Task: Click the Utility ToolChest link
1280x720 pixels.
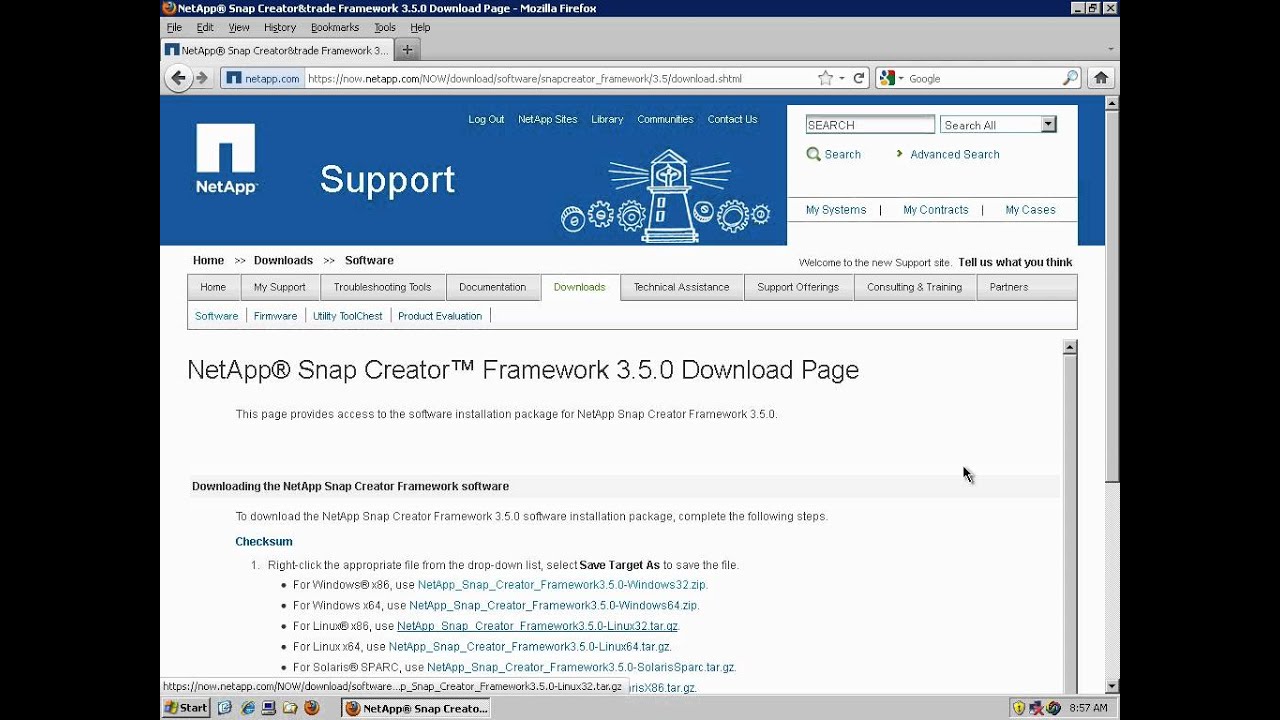Action: pos(347,316)
